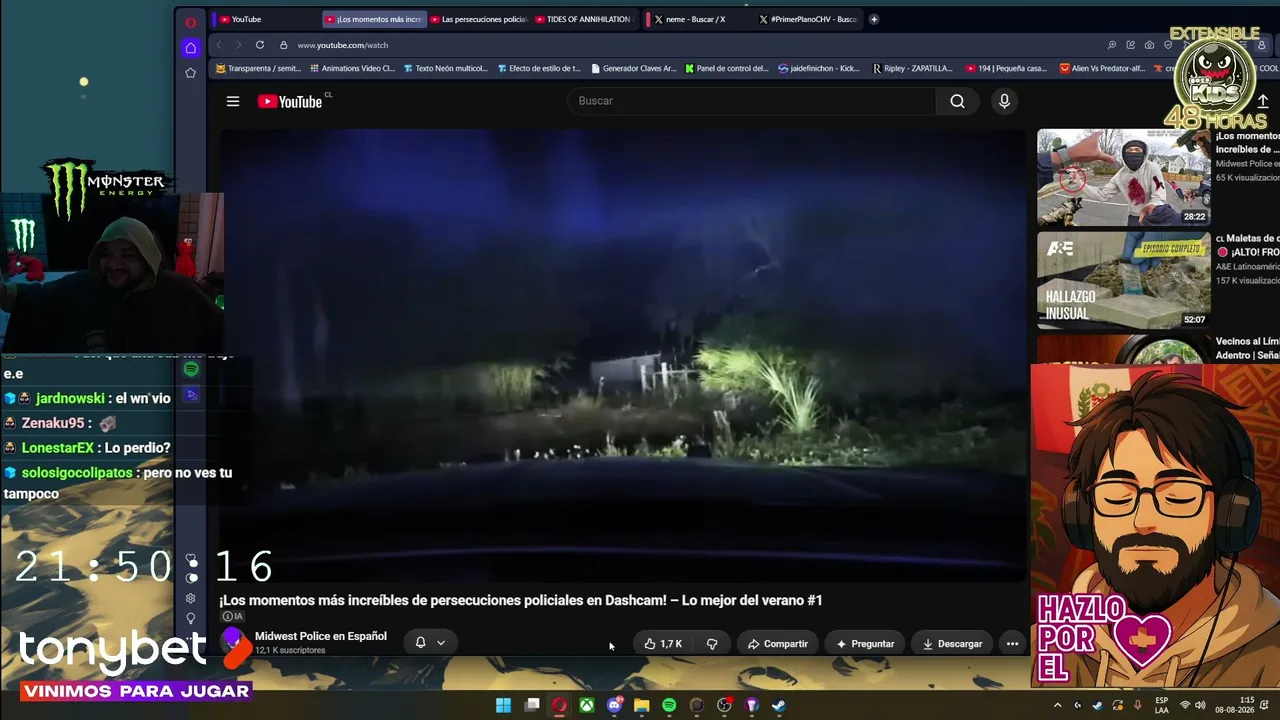Open Discord from the taskbar
Image resolution: width=1280 pixels, height=720 pixels.
coord(614,705)
